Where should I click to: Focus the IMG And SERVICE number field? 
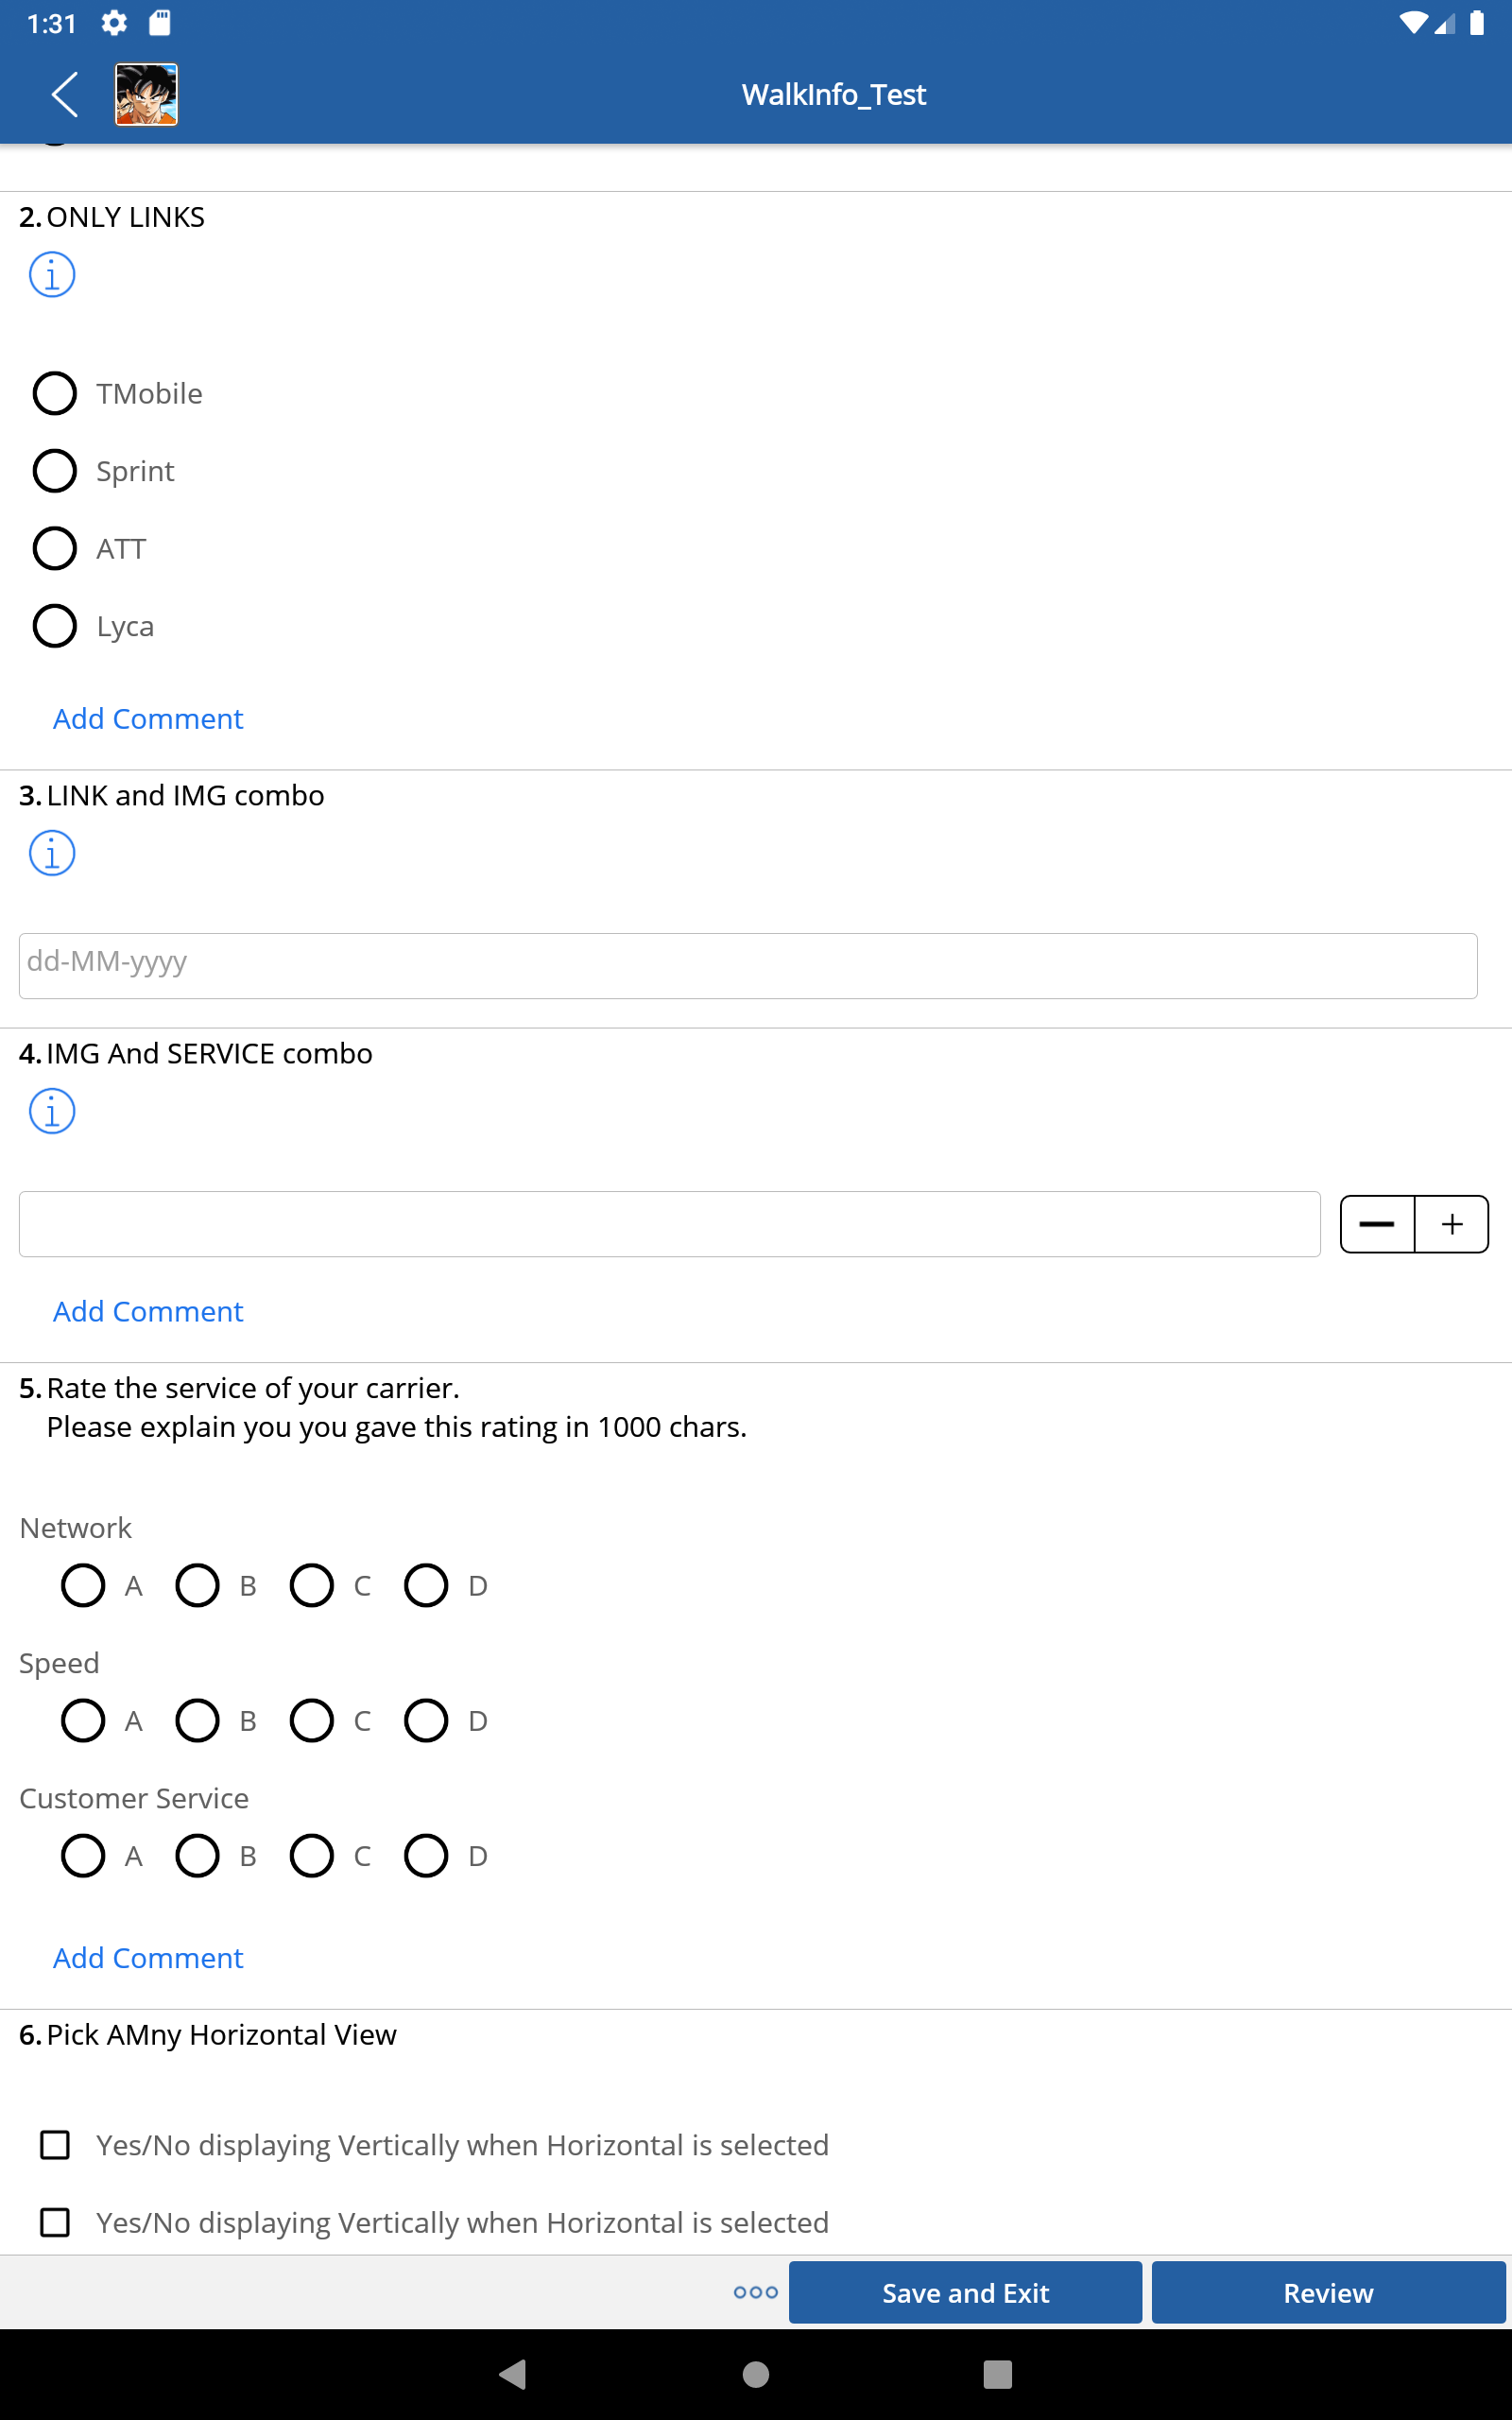[670, 1224]
